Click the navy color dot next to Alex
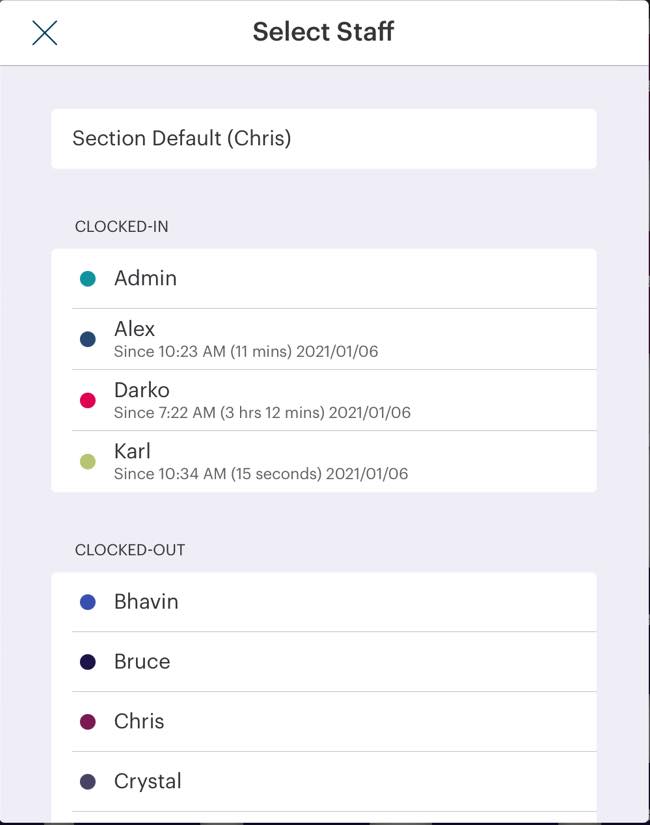 (88, 340)
